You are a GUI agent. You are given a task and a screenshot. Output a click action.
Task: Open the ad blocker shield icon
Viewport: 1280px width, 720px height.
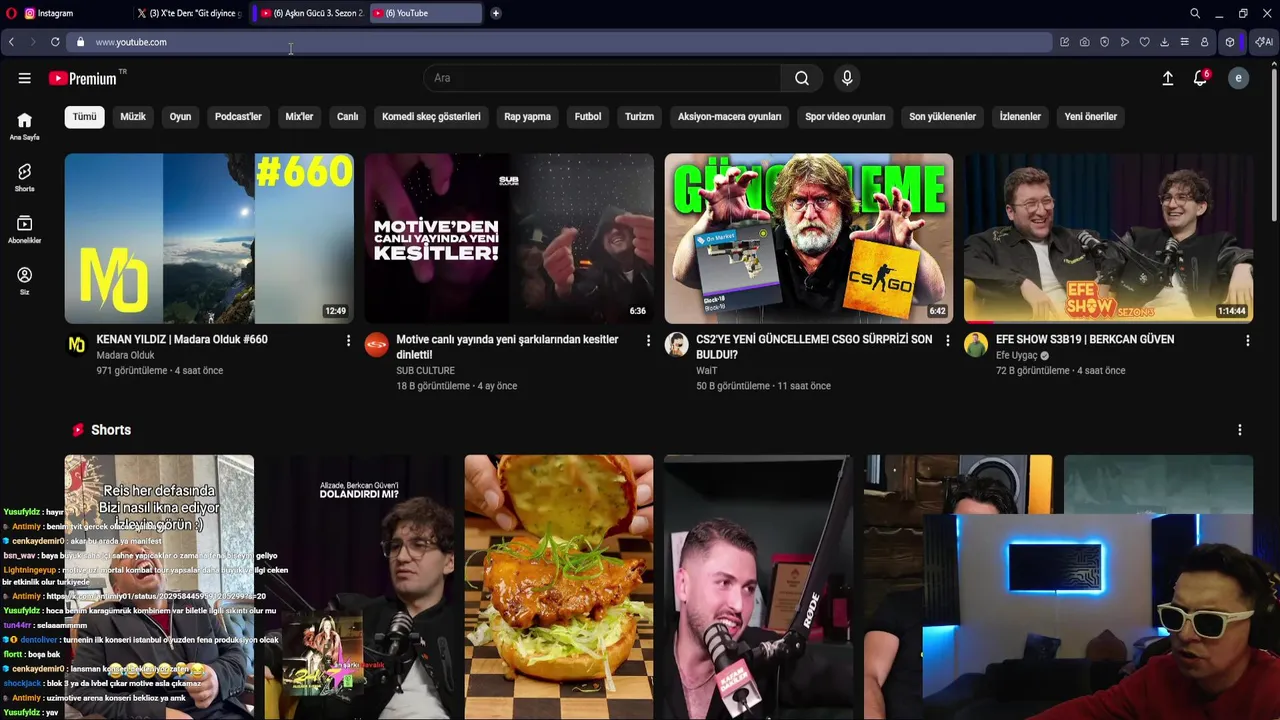[1104, 42]
